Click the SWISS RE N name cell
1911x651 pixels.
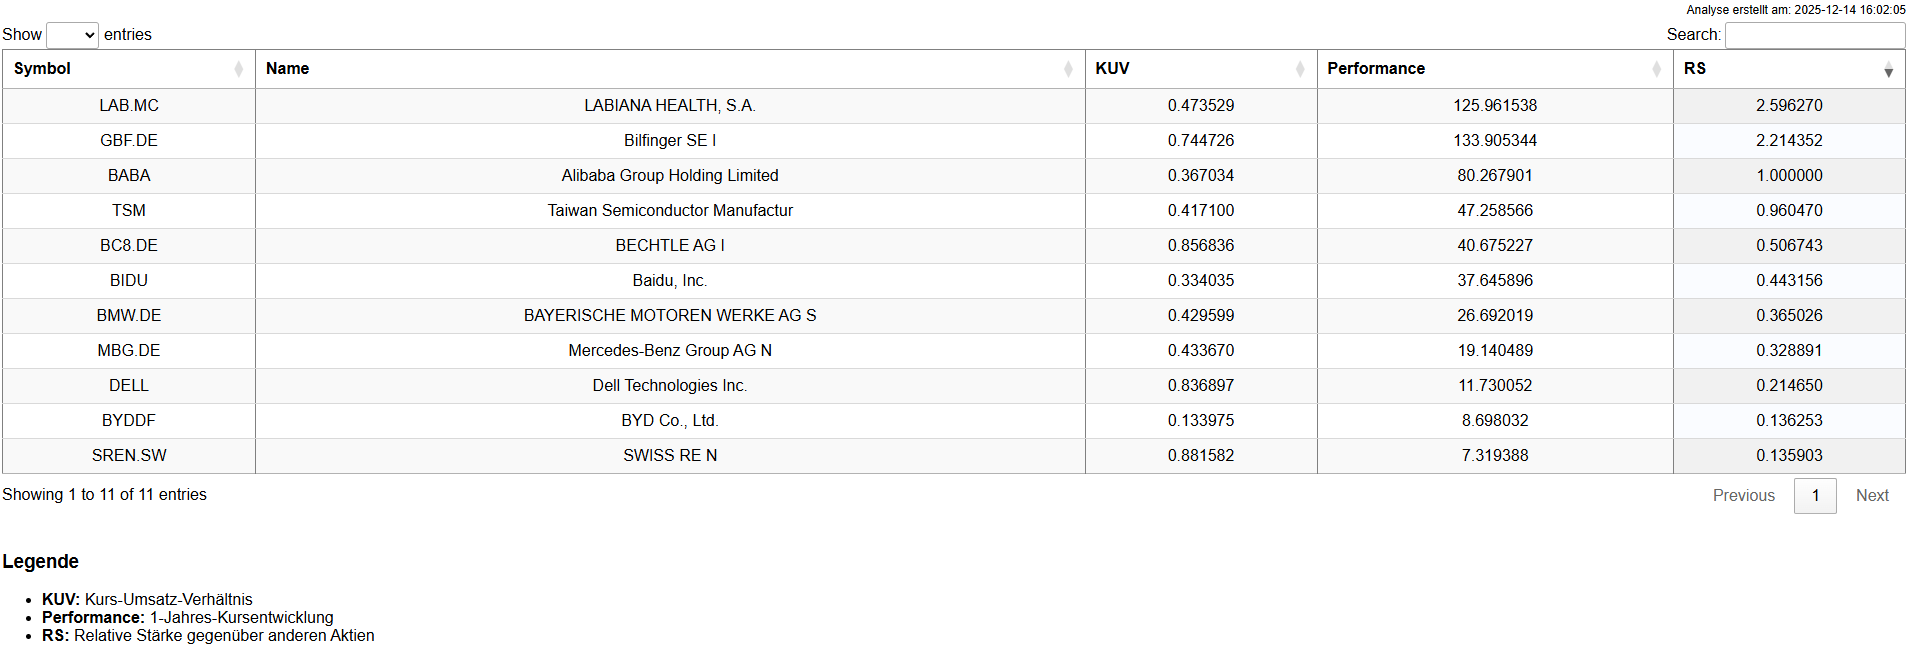coord(670,456)
